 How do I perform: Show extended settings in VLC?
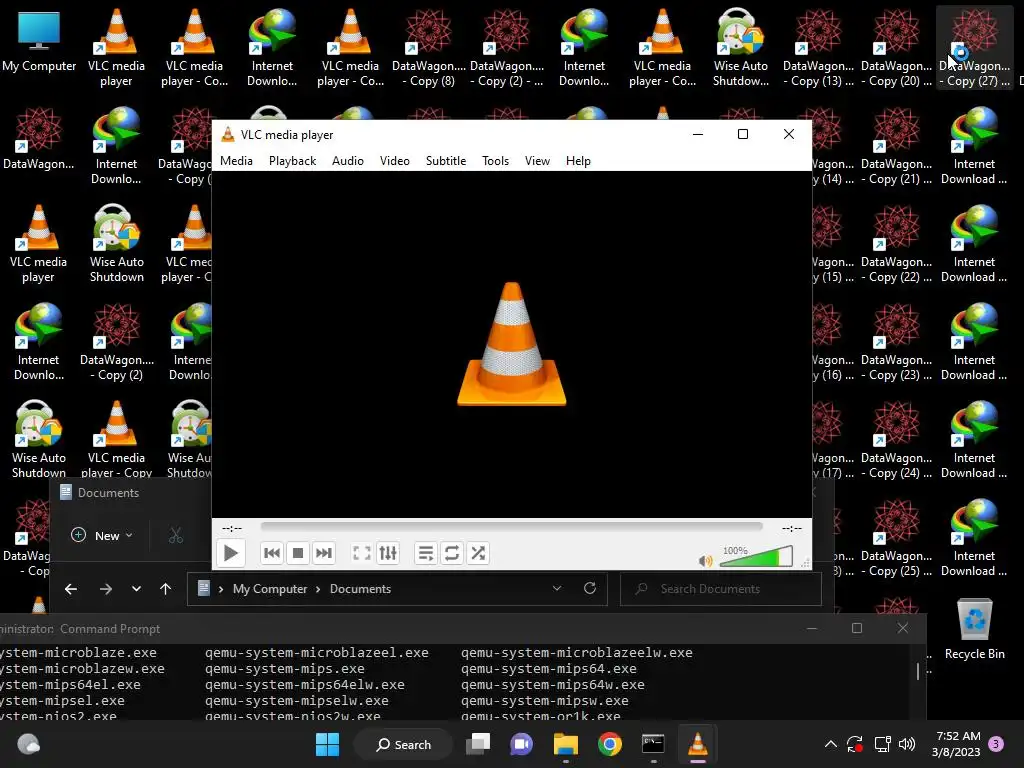click(388, 553)
